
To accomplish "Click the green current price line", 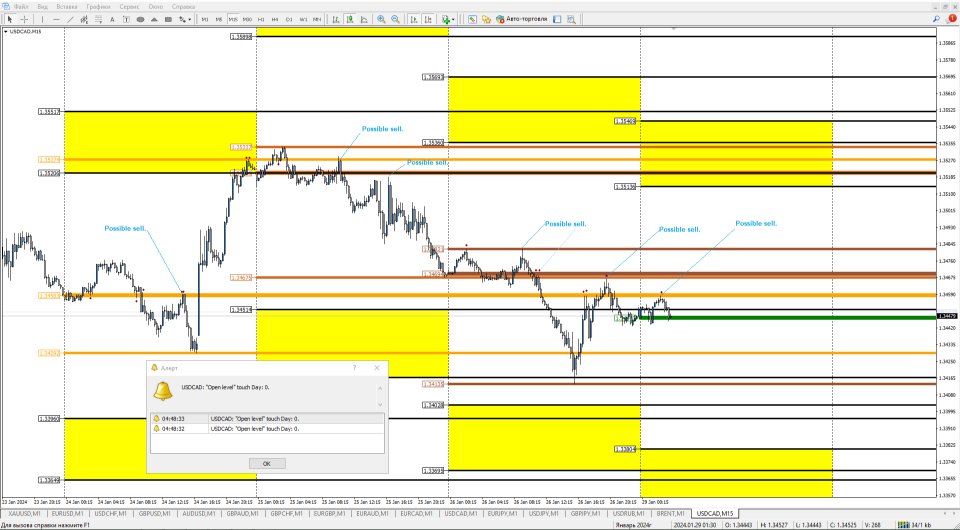I will click(800, 317).
